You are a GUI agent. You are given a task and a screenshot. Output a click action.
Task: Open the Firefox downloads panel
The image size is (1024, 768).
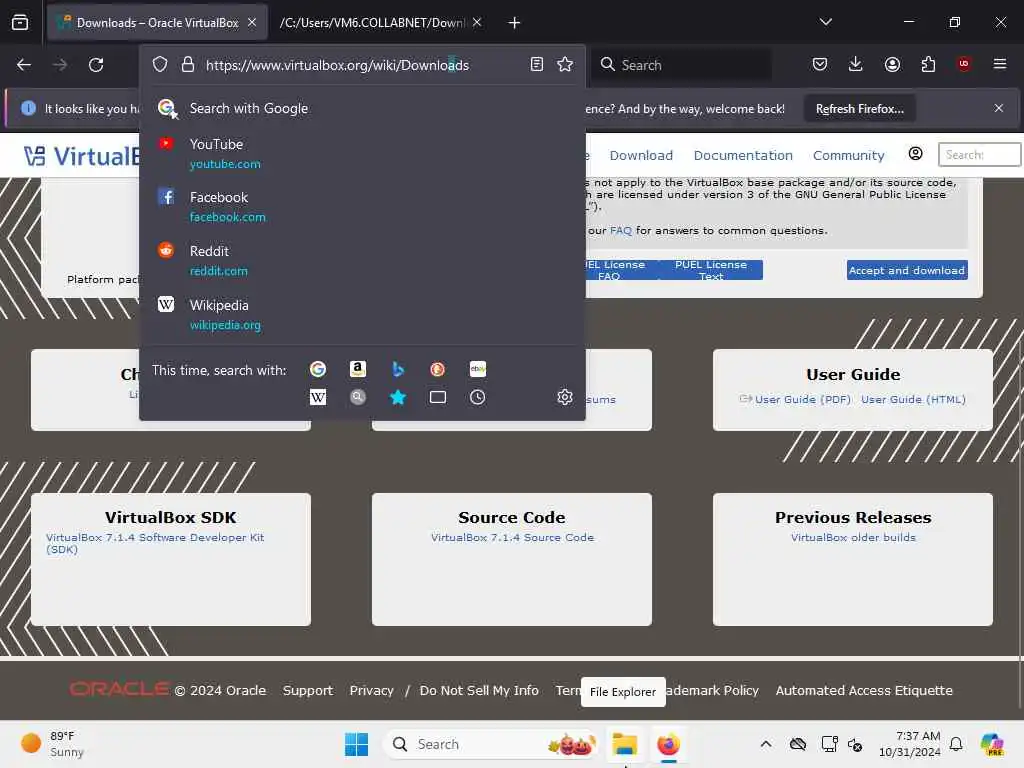(856, 64)
